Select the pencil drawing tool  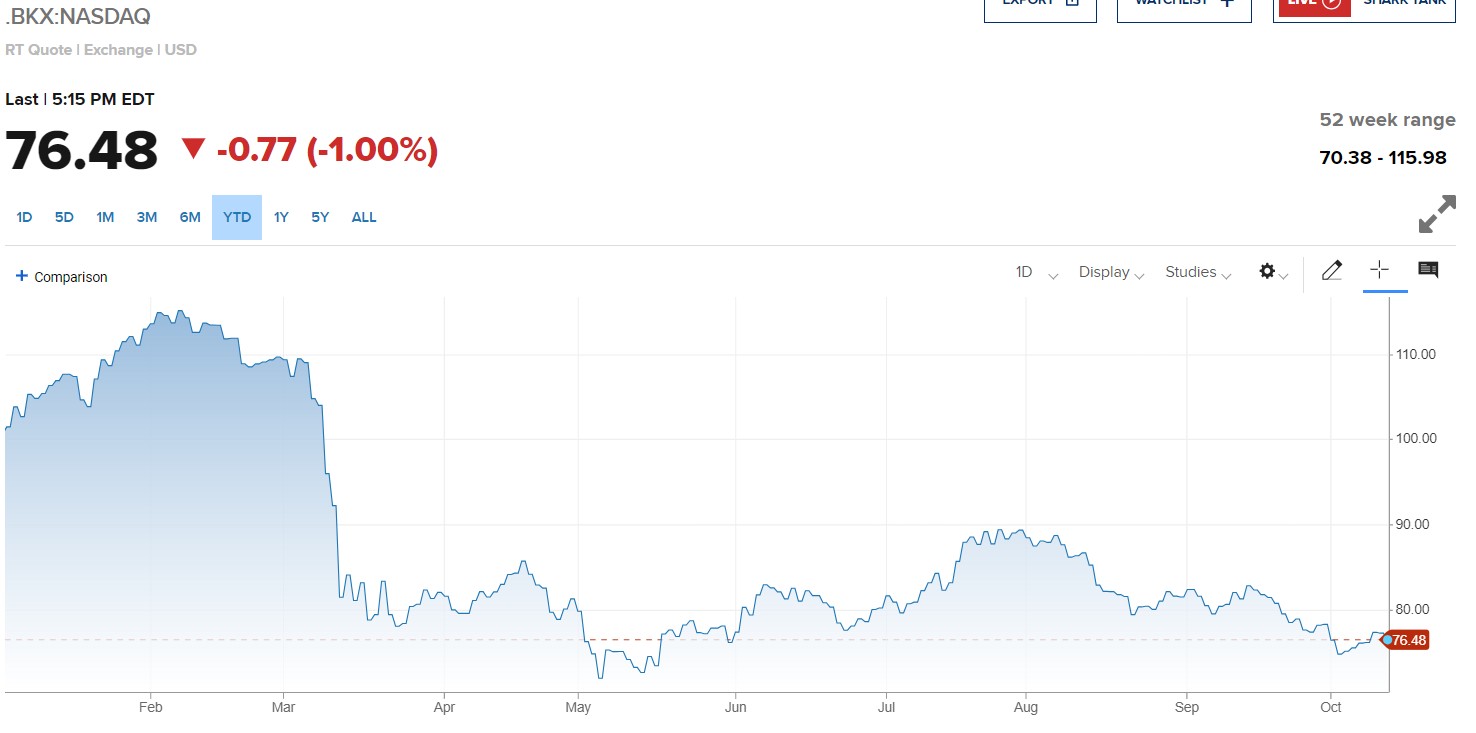(x=1331, y=270)
